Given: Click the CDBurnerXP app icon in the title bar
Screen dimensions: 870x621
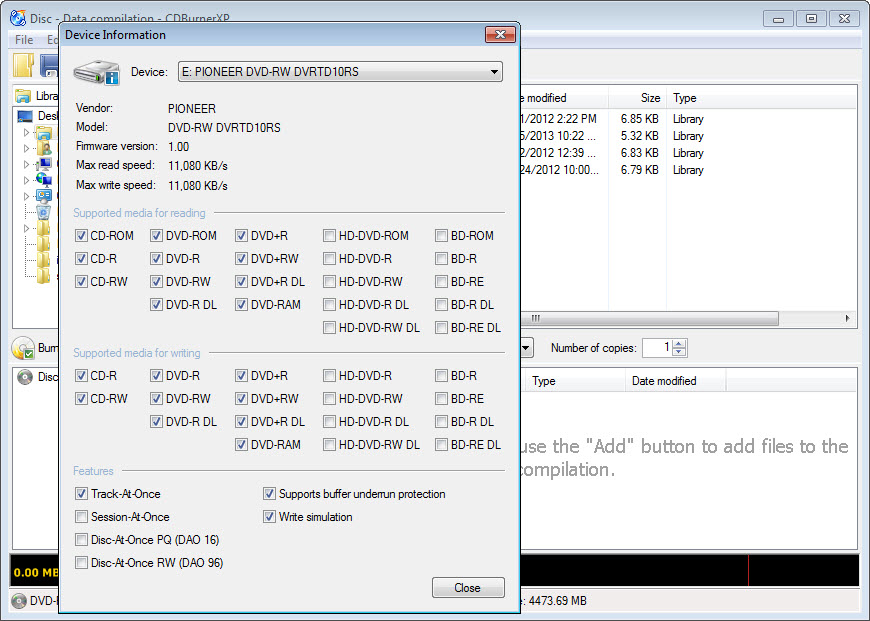Looking at the screenshot, I should [18, 18].
